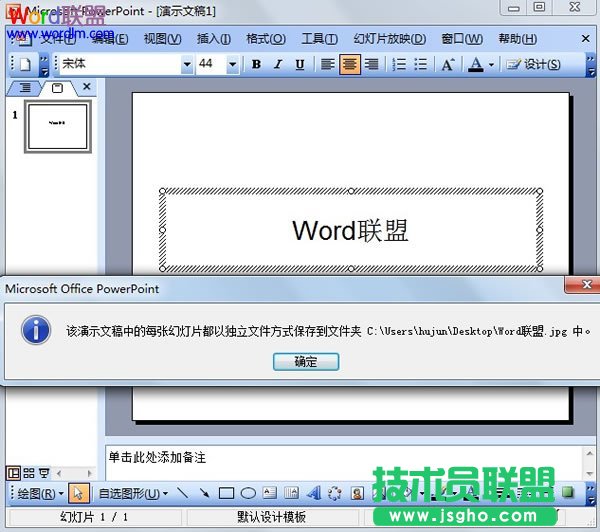Select the Line drawing tool
The height and width of the screenshot is (532, 600).
point(183,493)
